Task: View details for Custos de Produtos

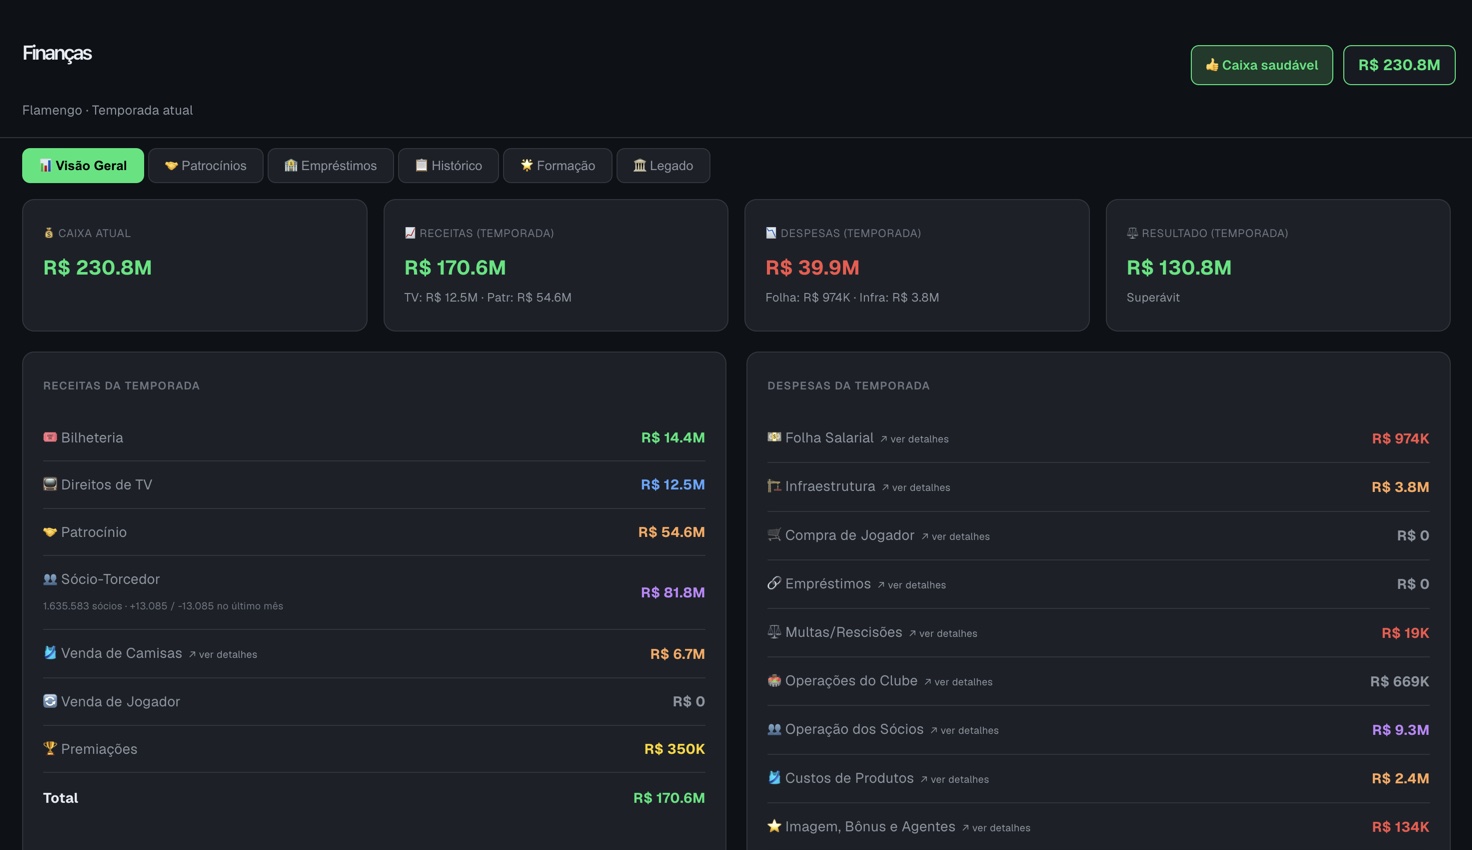Action: tap(955, 780)
